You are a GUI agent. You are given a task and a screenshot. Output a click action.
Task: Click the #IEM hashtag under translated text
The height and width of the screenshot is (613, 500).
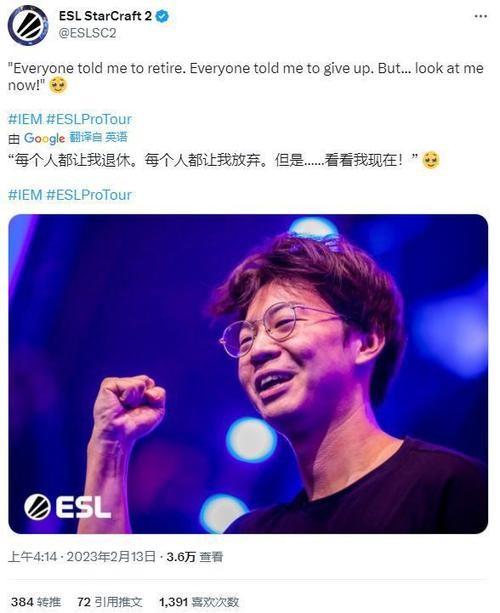coord(25,195)
